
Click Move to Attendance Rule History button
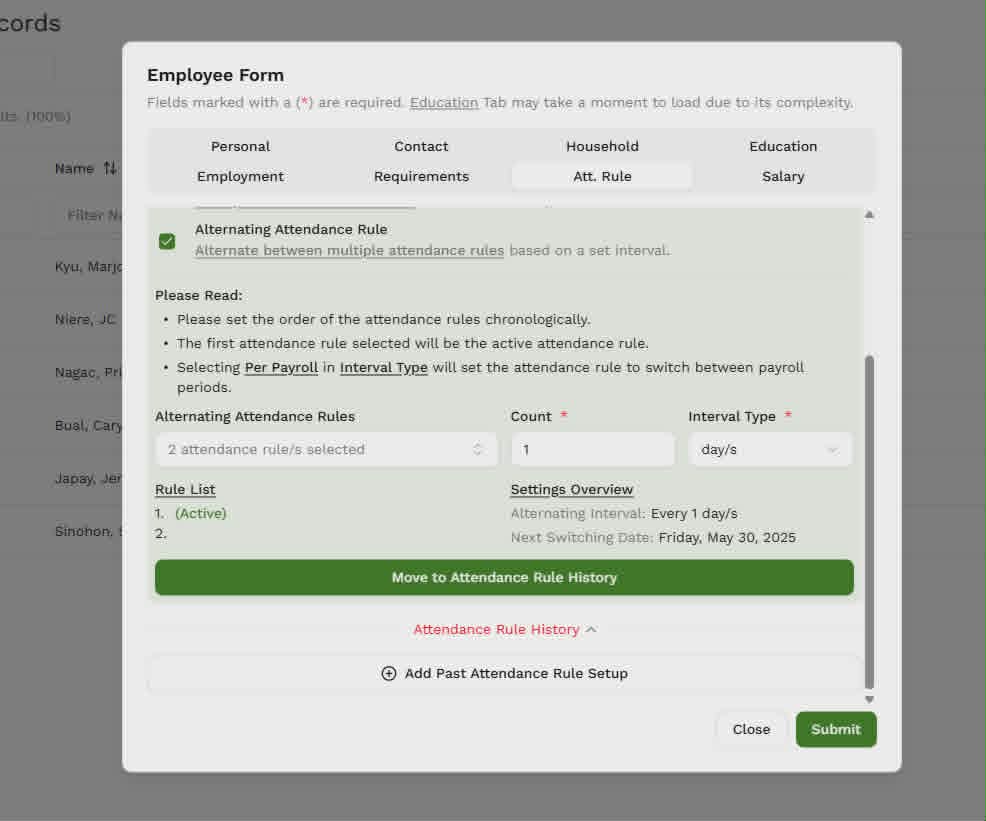tap(504, 577)
